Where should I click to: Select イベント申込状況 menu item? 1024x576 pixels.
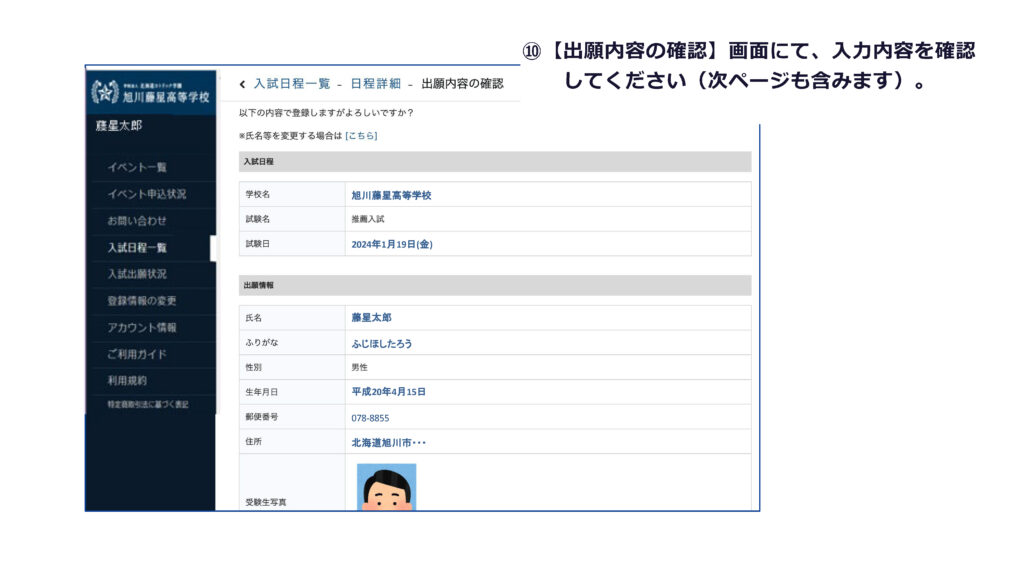tap(146, 194)
